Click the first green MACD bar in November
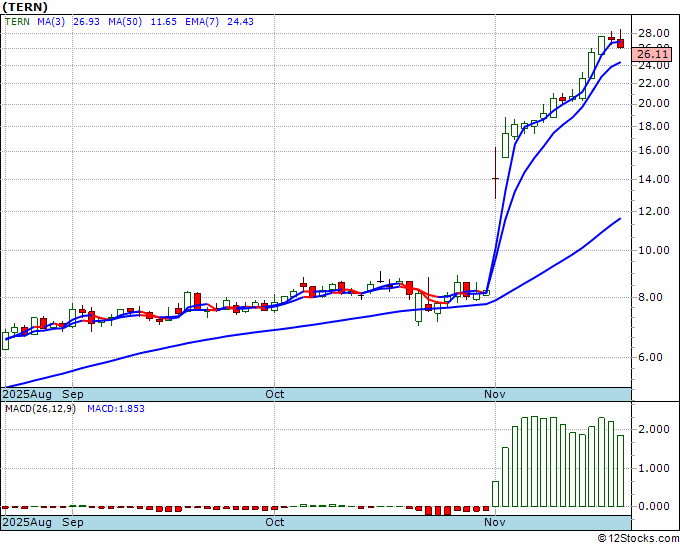 tap(495, 494)
